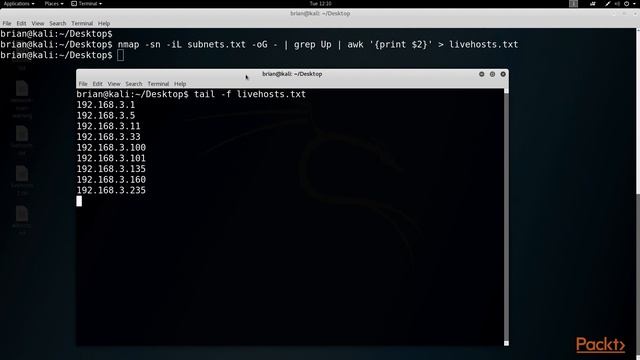Image resolution: width=640 pixels, height=360 pixels.
Task: Minimize the front terminal window
Action: click(482, 74)
